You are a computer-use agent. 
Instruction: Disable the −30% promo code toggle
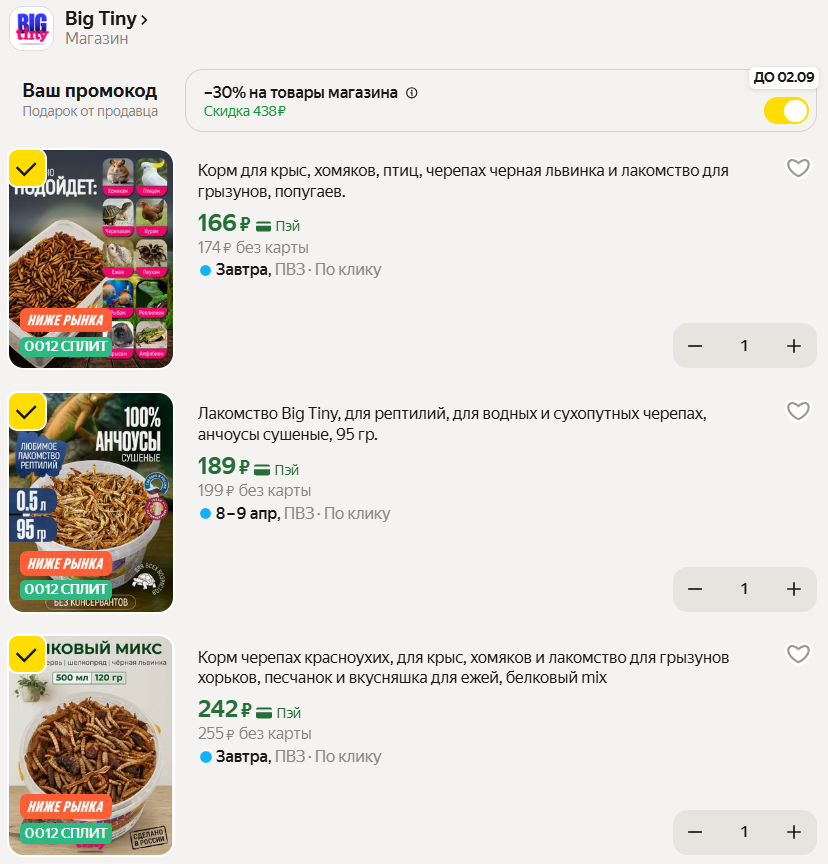tap(786, 111)
